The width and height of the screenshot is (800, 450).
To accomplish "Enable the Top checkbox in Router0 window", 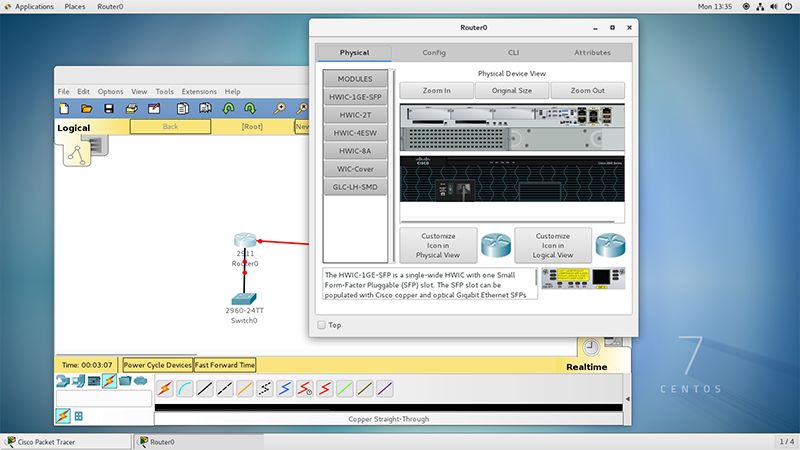I will coord(321,325).
